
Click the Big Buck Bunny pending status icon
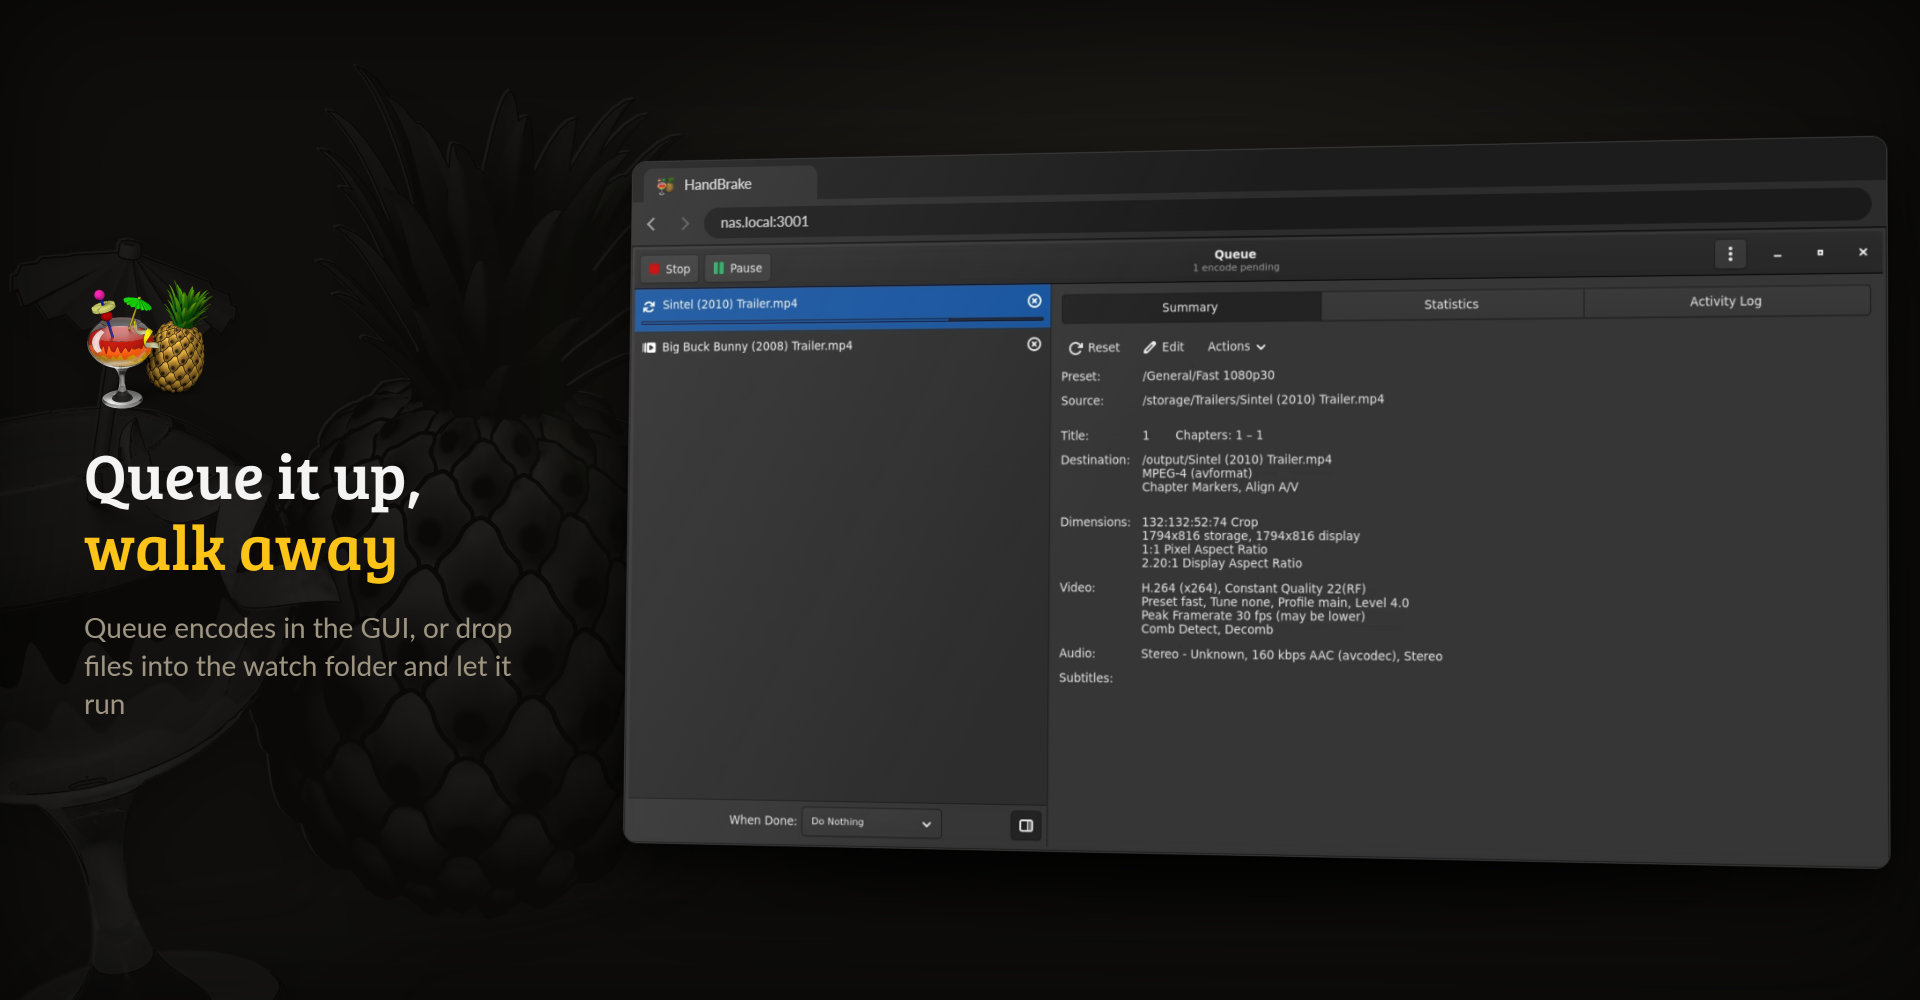[649, 348]
